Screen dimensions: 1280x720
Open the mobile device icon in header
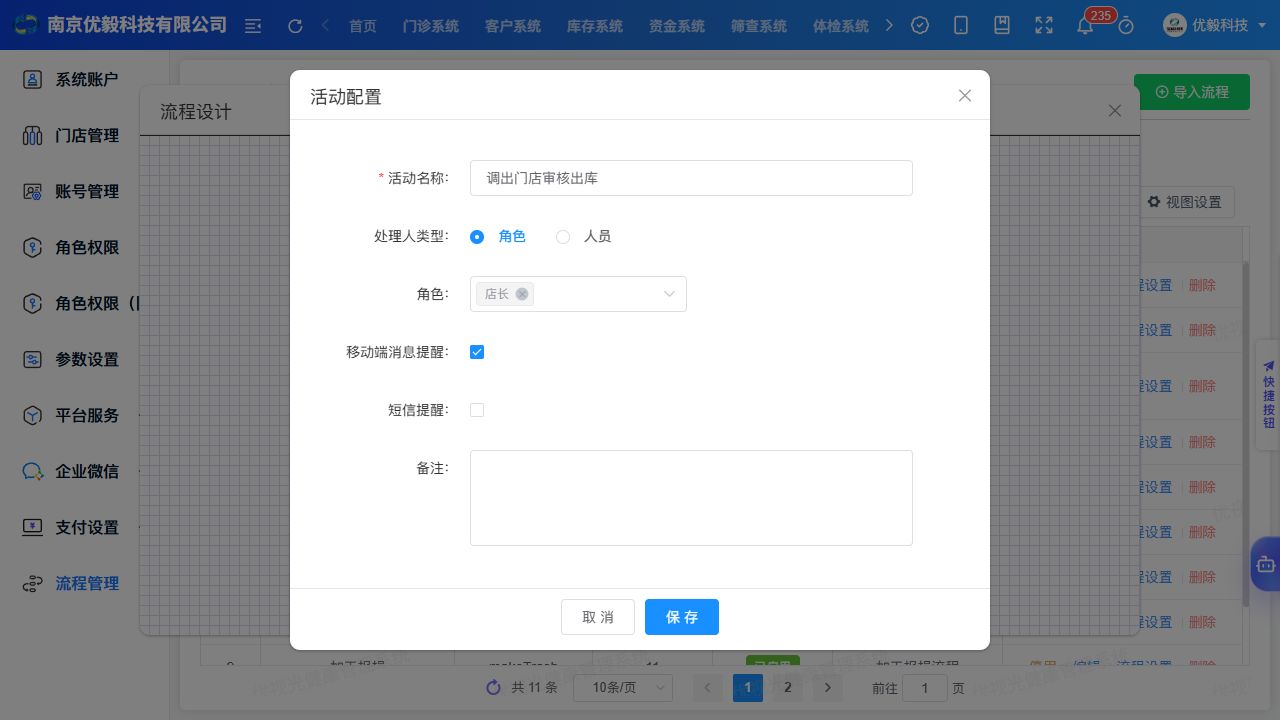click(961, 26)
